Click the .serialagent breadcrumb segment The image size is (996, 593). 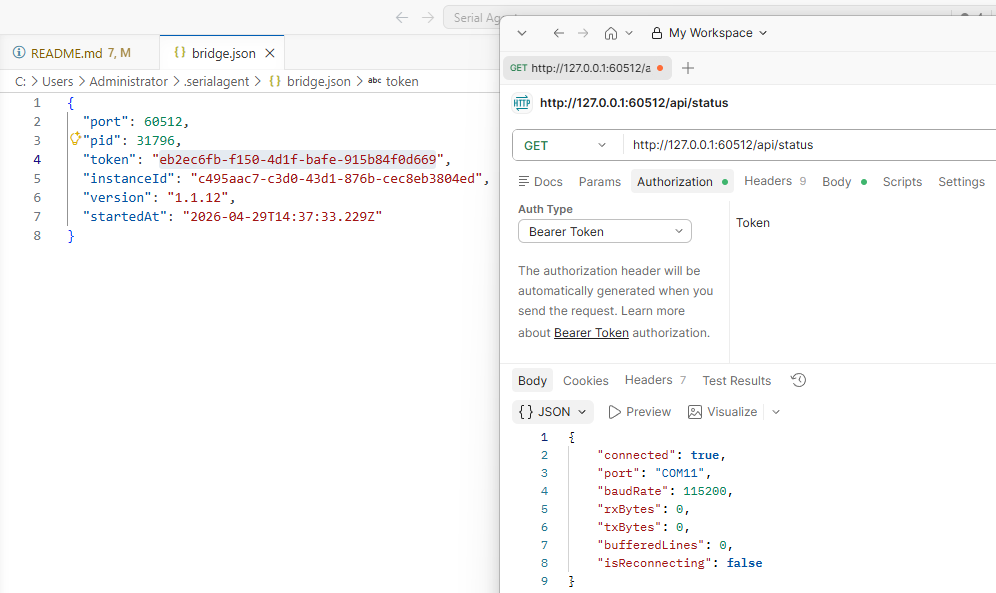(x=217, y=81)
